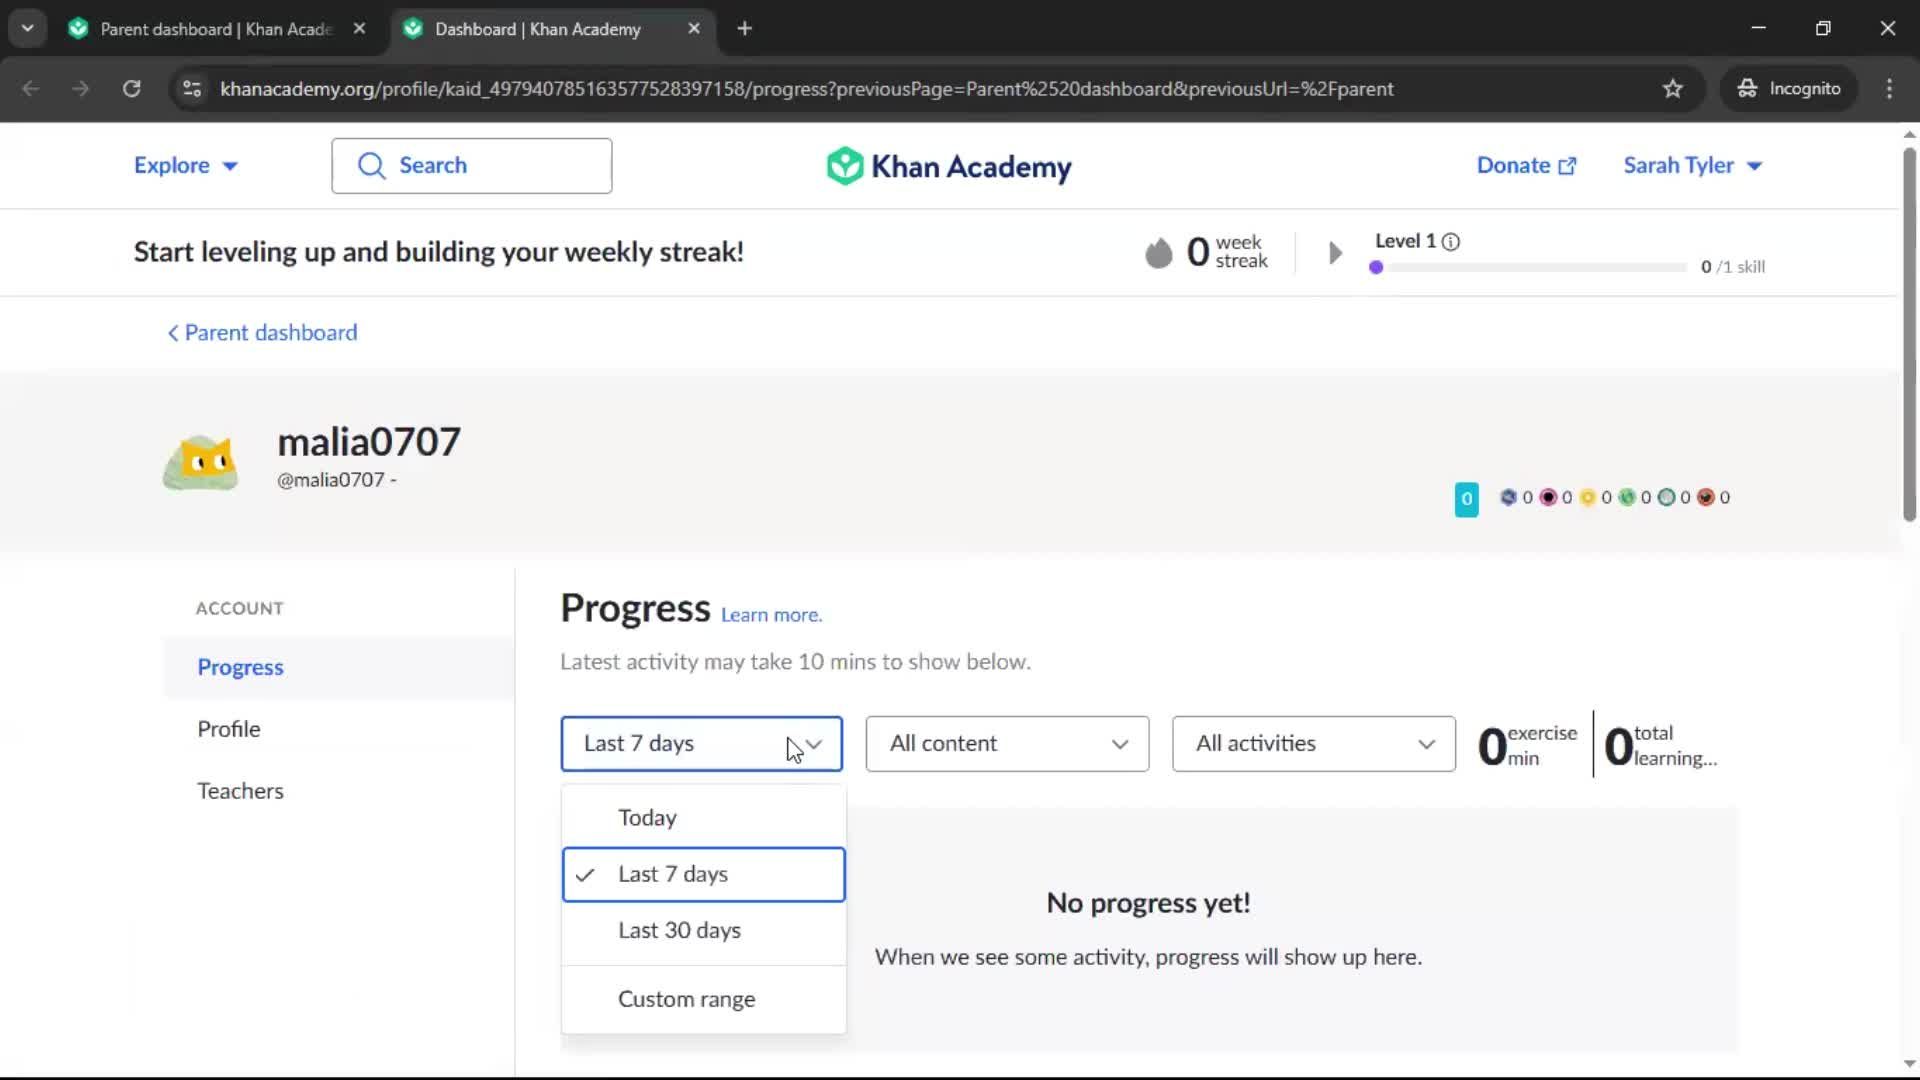This screenshot has width=1920, height=1080.
Task: Choose the checked Last 7 days option
Action: pyautogui.click(x=703, y=875)
